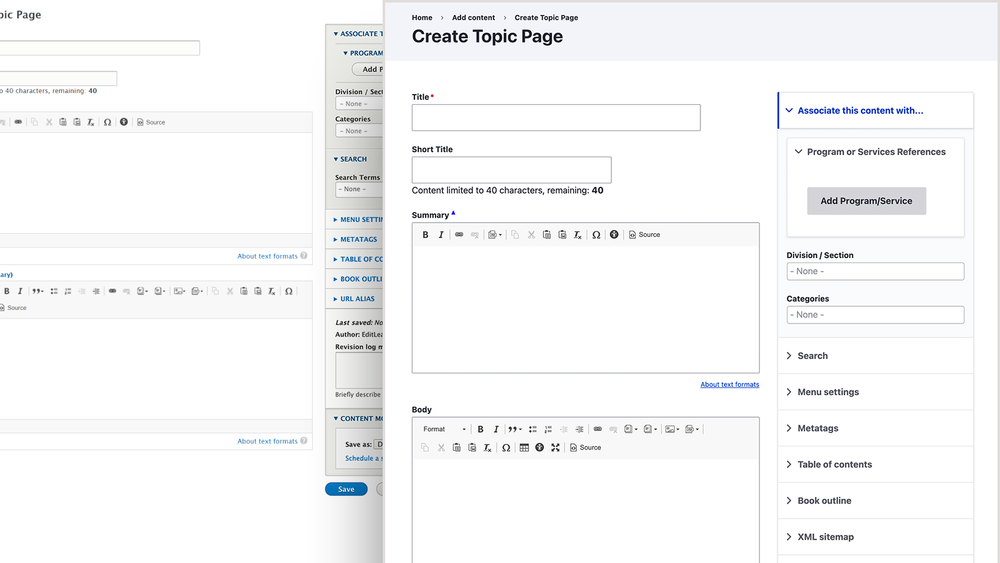This screenshot has width=1000, height=563.
Task: Go to Add content in the breadcrumb
Action: (x=473, y=18)
